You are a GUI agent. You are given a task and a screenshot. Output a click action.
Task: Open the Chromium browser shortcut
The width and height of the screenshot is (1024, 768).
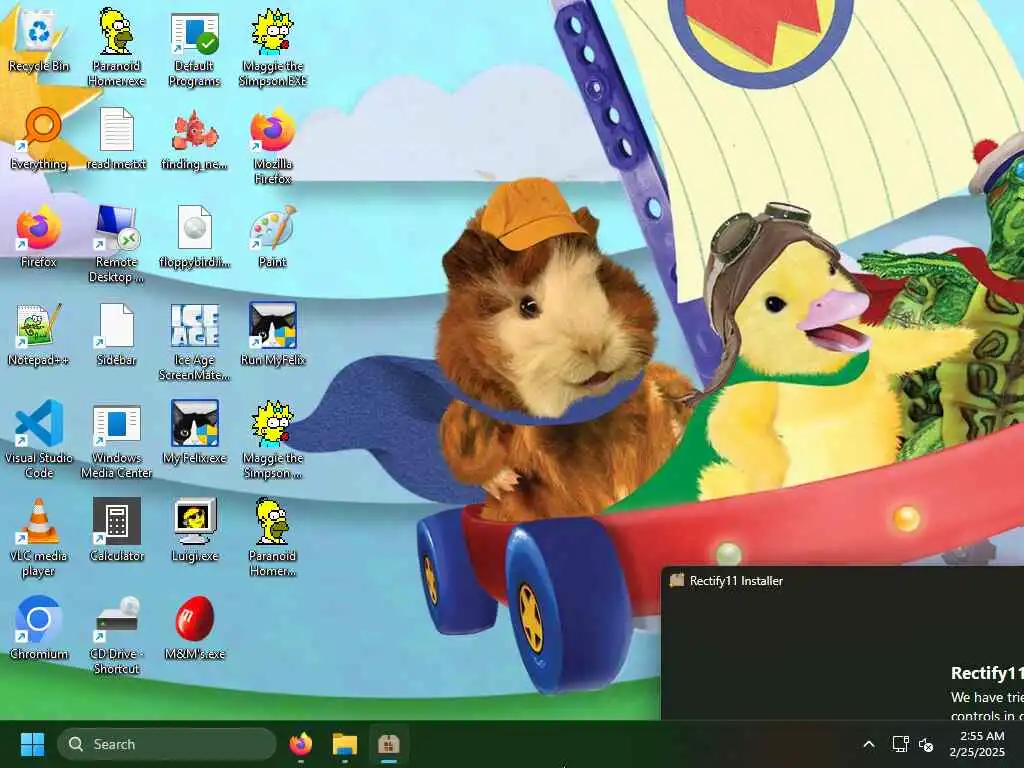point(39,628)
